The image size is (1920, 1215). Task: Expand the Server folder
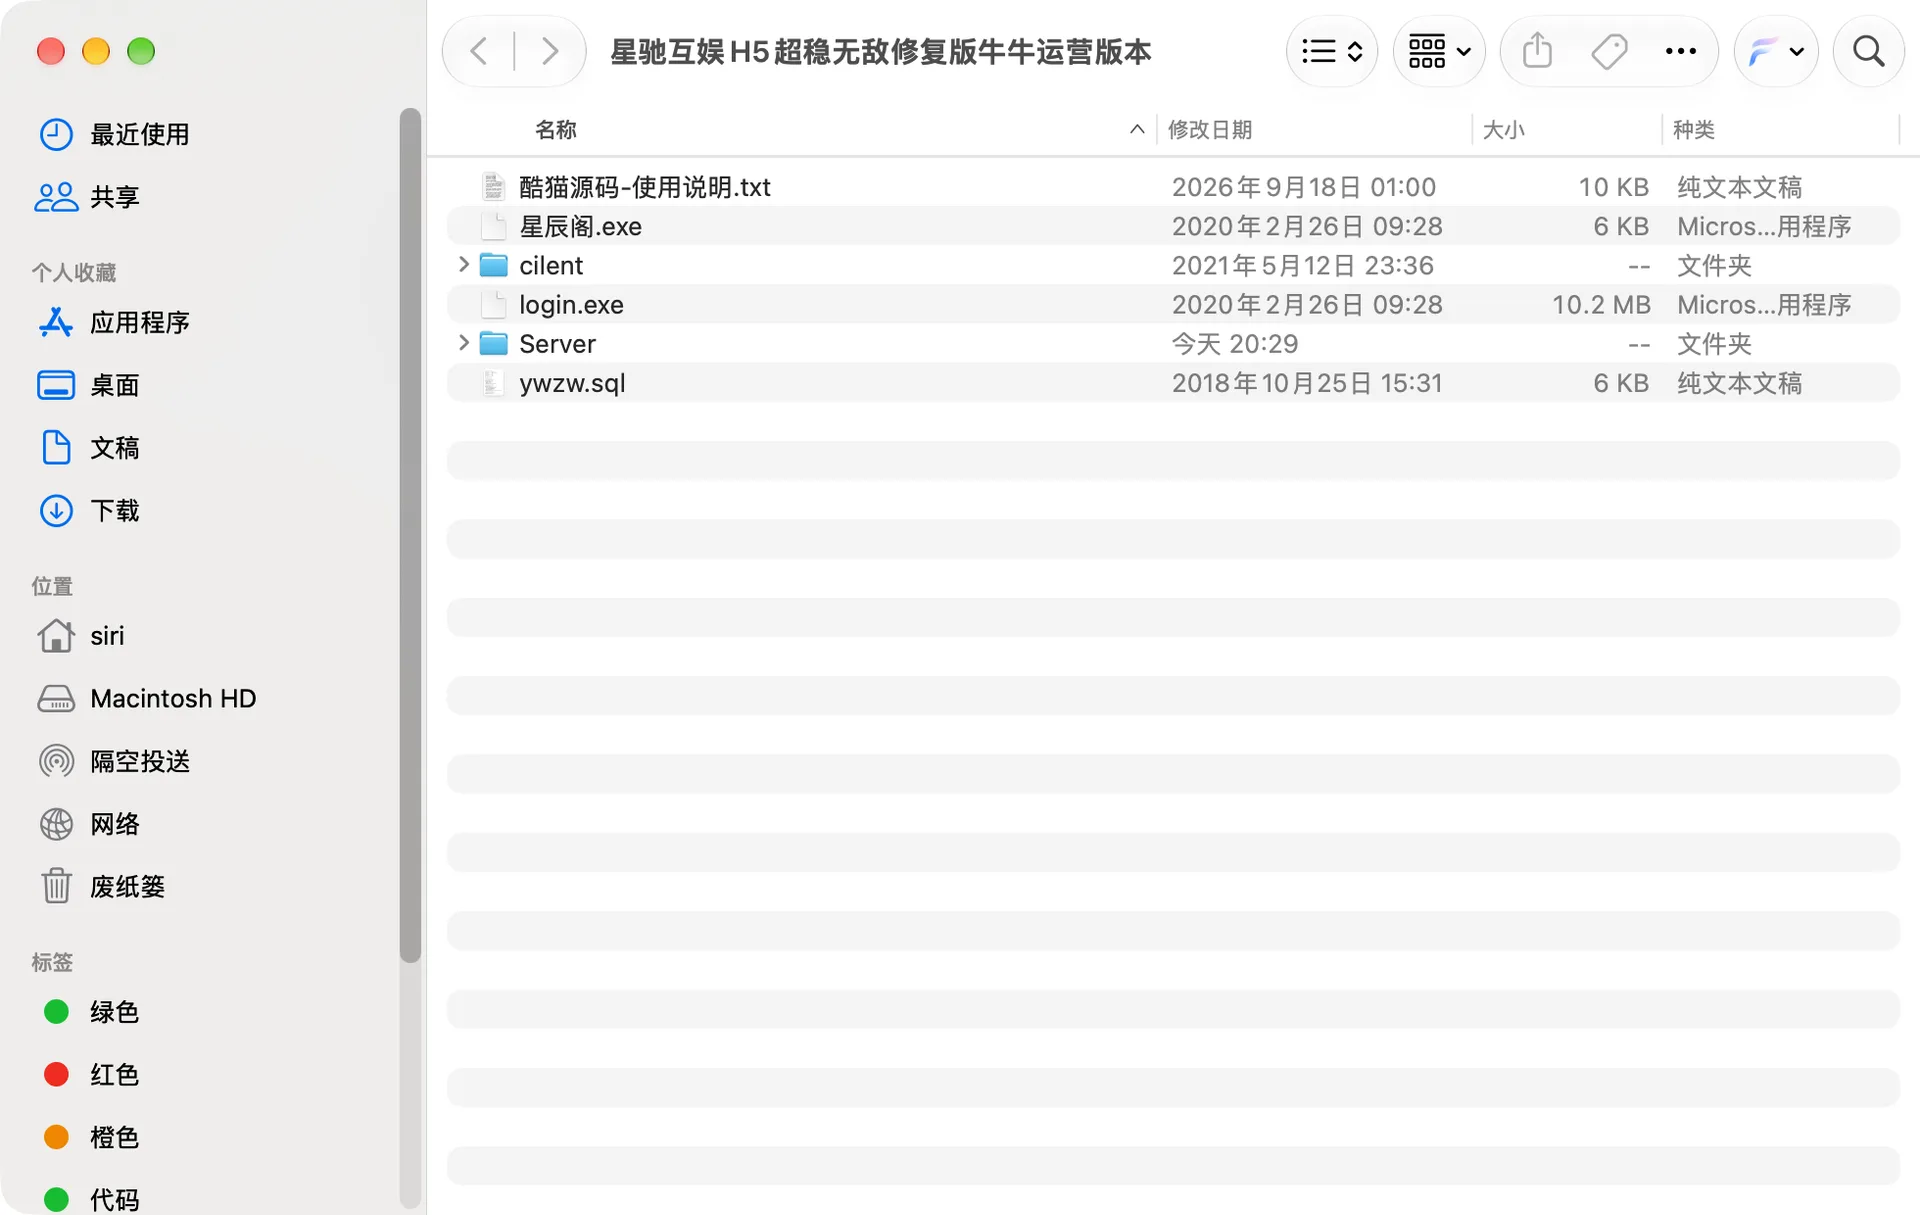[x=463, y=343]
